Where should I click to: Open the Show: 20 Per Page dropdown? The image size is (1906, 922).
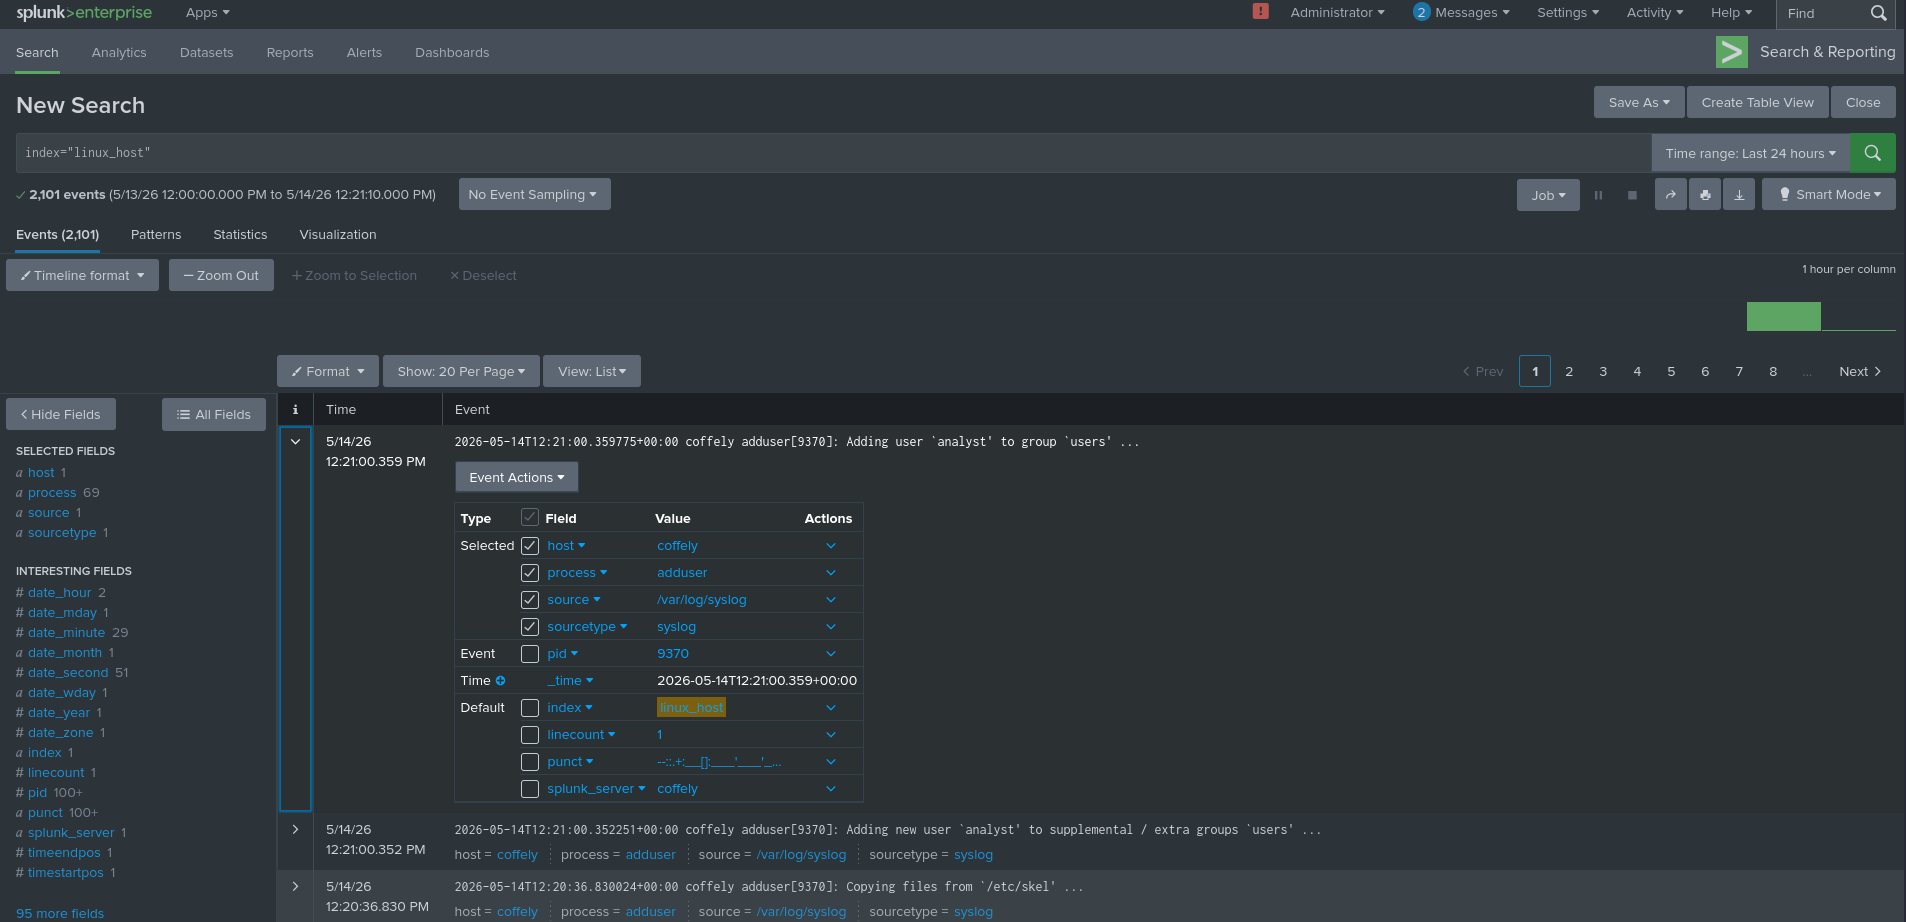[x=461, y=371]
